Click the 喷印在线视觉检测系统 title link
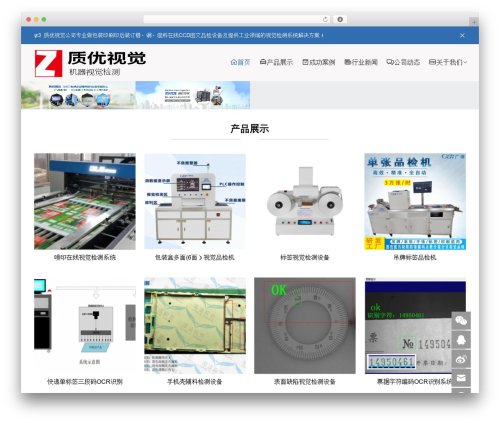 [85, 257]
